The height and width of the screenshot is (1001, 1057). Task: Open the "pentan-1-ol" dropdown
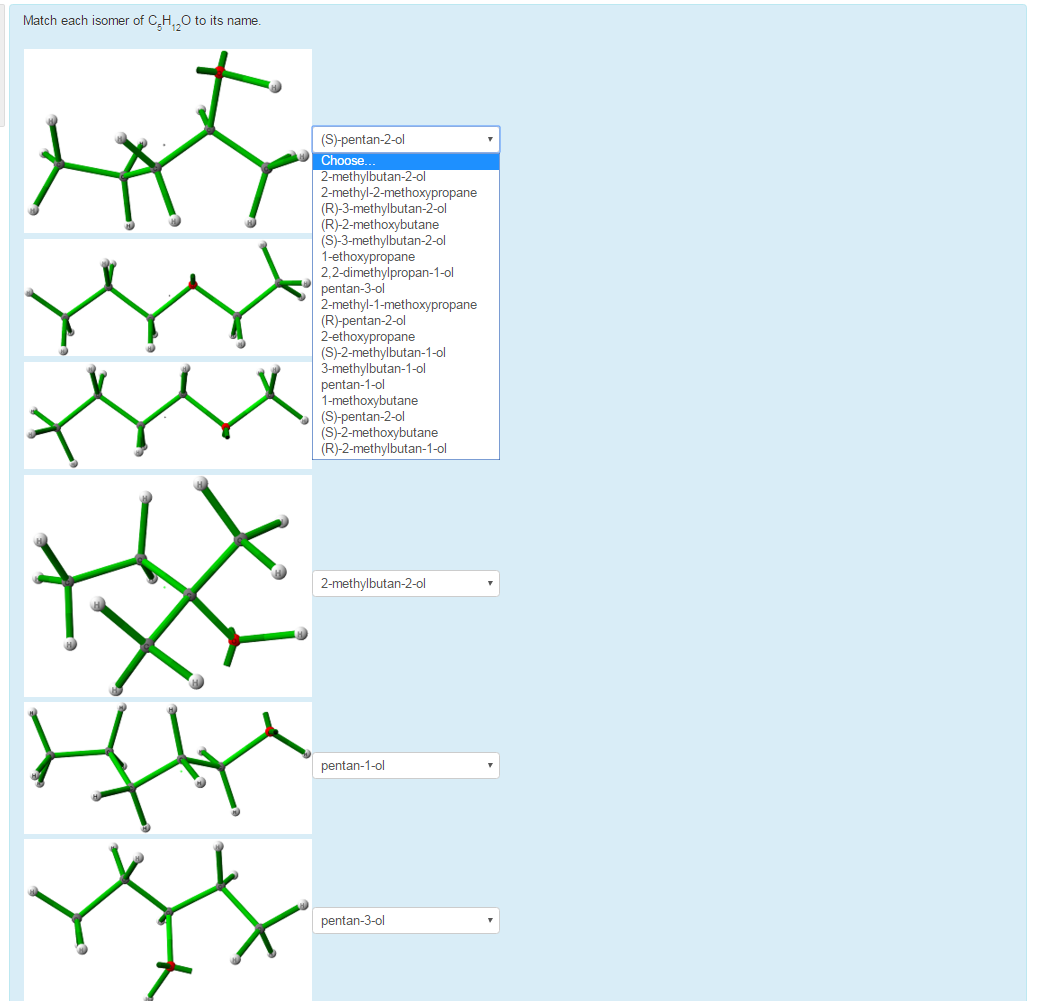pyautogui.click(x=404, y=765)
